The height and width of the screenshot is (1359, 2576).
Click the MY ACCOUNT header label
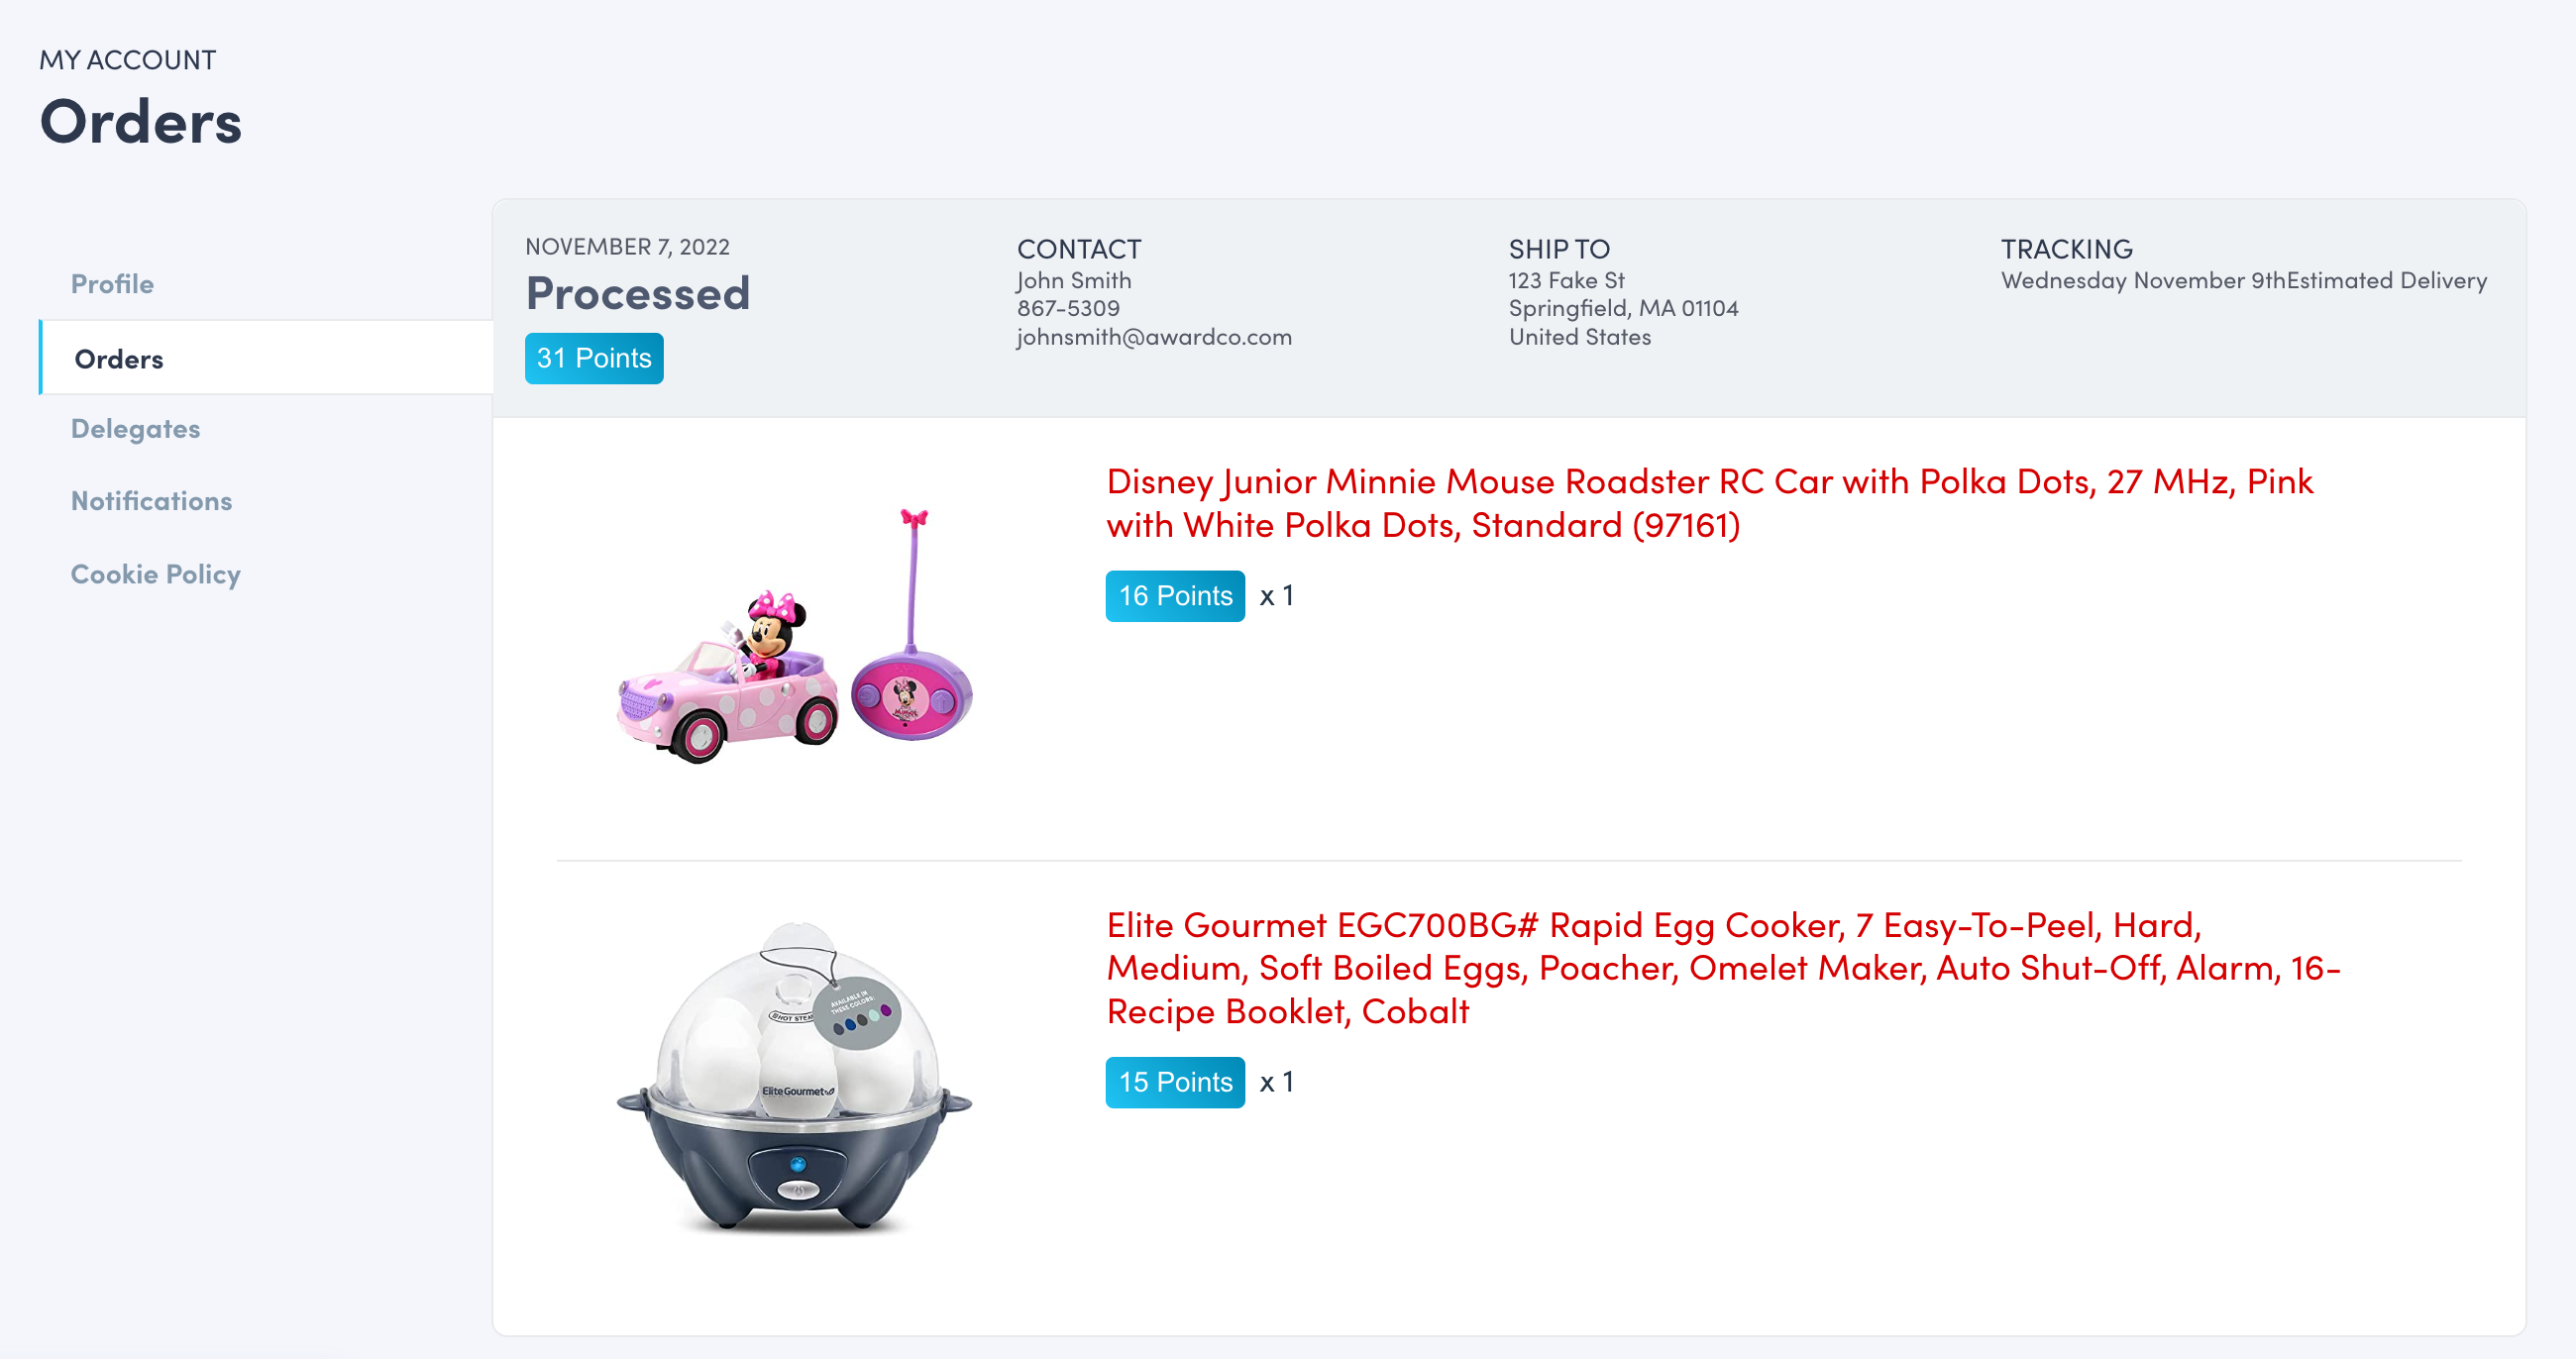127,60
